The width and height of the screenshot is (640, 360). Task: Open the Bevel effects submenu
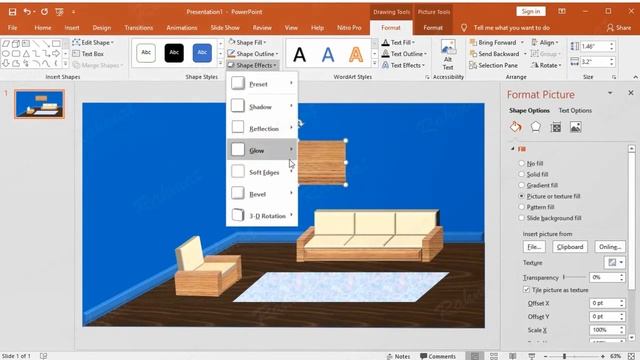262,194
